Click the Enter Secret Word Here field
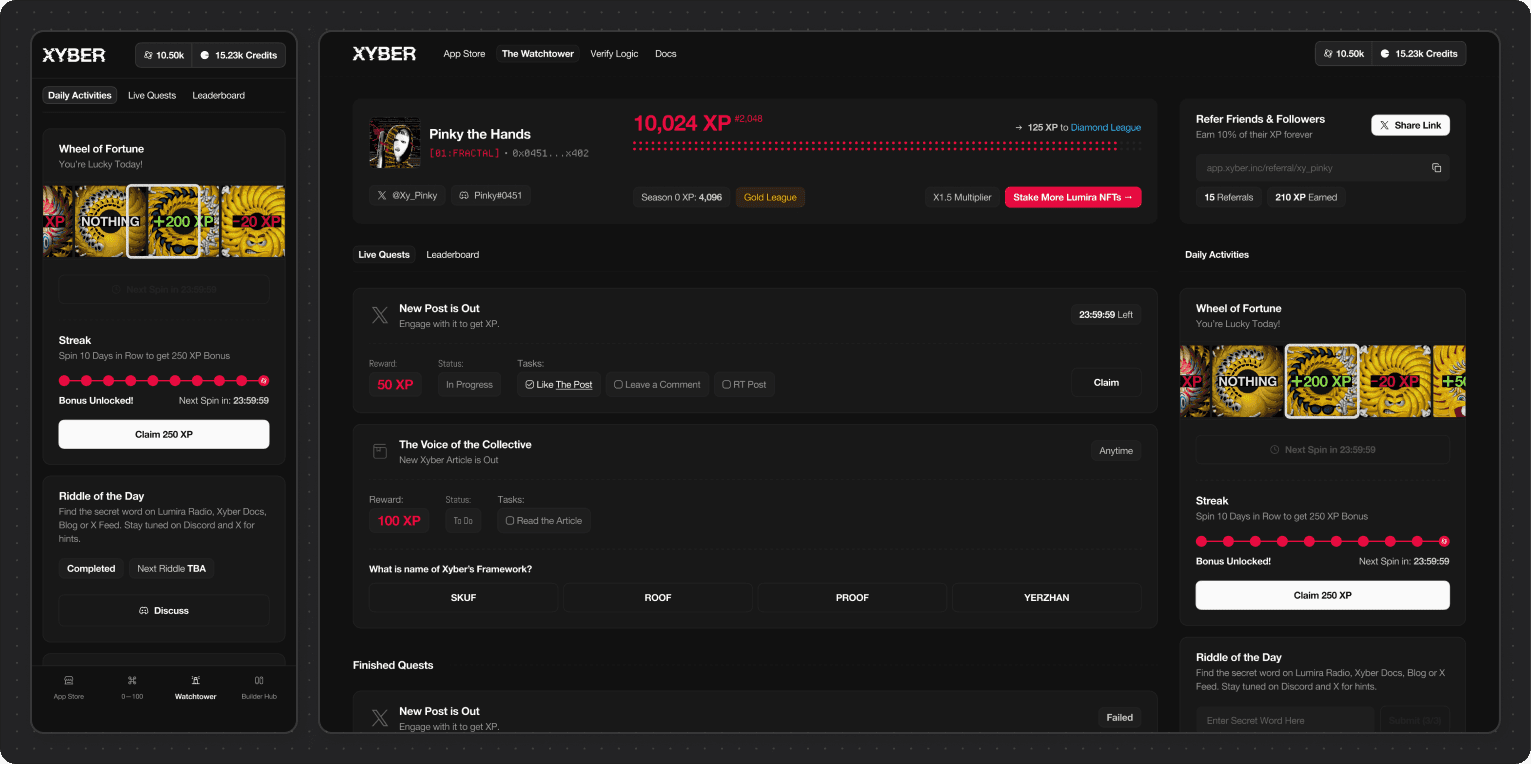The image size is (1531, 764). point(1285,720)
